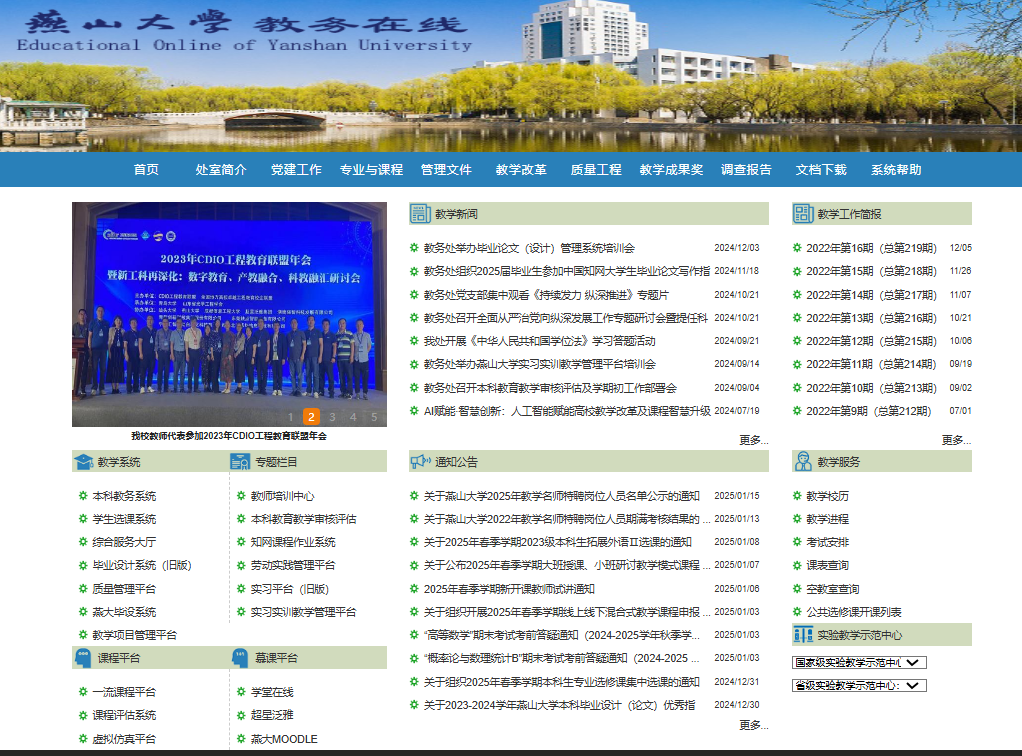
Task: Click the 教学新闻 section header icon
Action: pyautogui.click(x=420, y=214)
